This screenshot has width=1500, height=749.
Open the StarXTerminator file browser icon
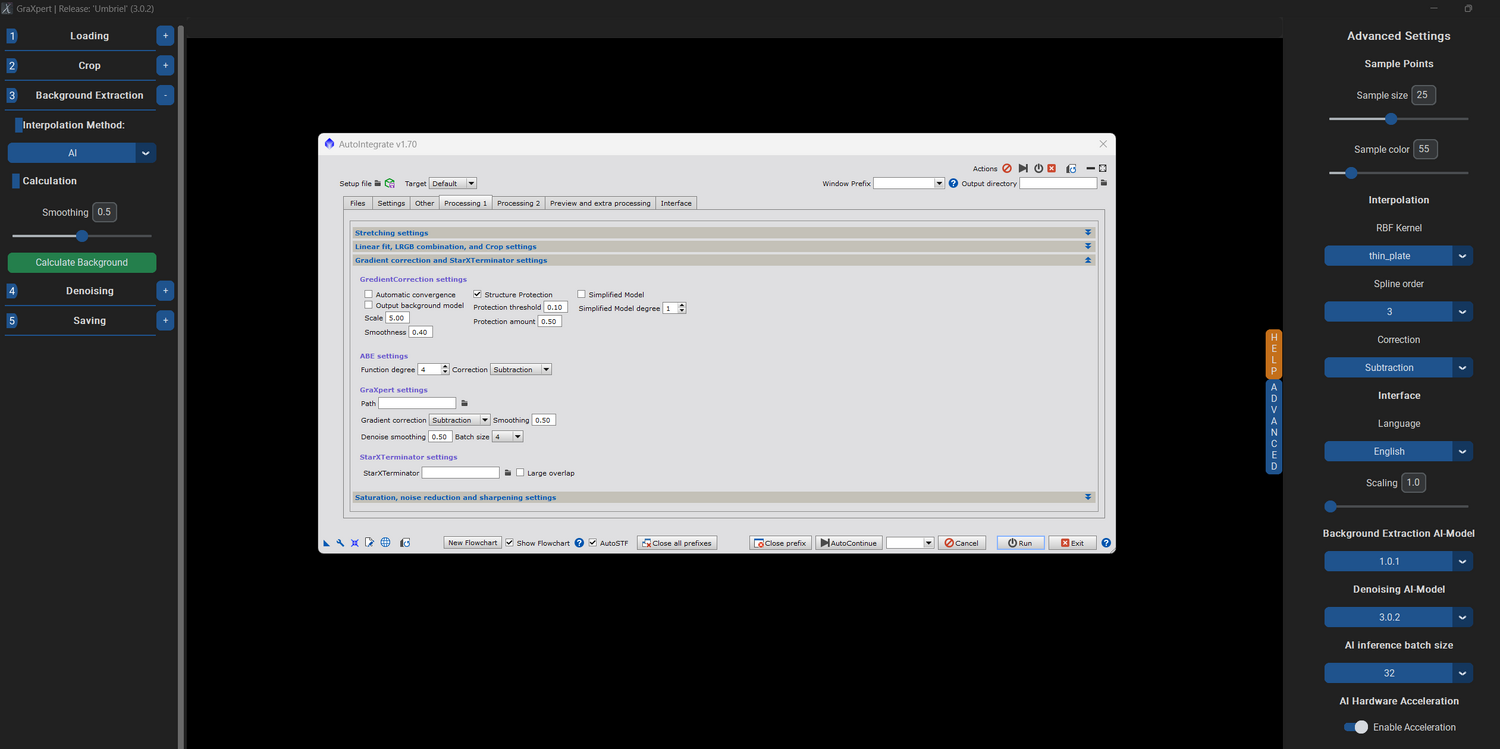click(507, 472)
